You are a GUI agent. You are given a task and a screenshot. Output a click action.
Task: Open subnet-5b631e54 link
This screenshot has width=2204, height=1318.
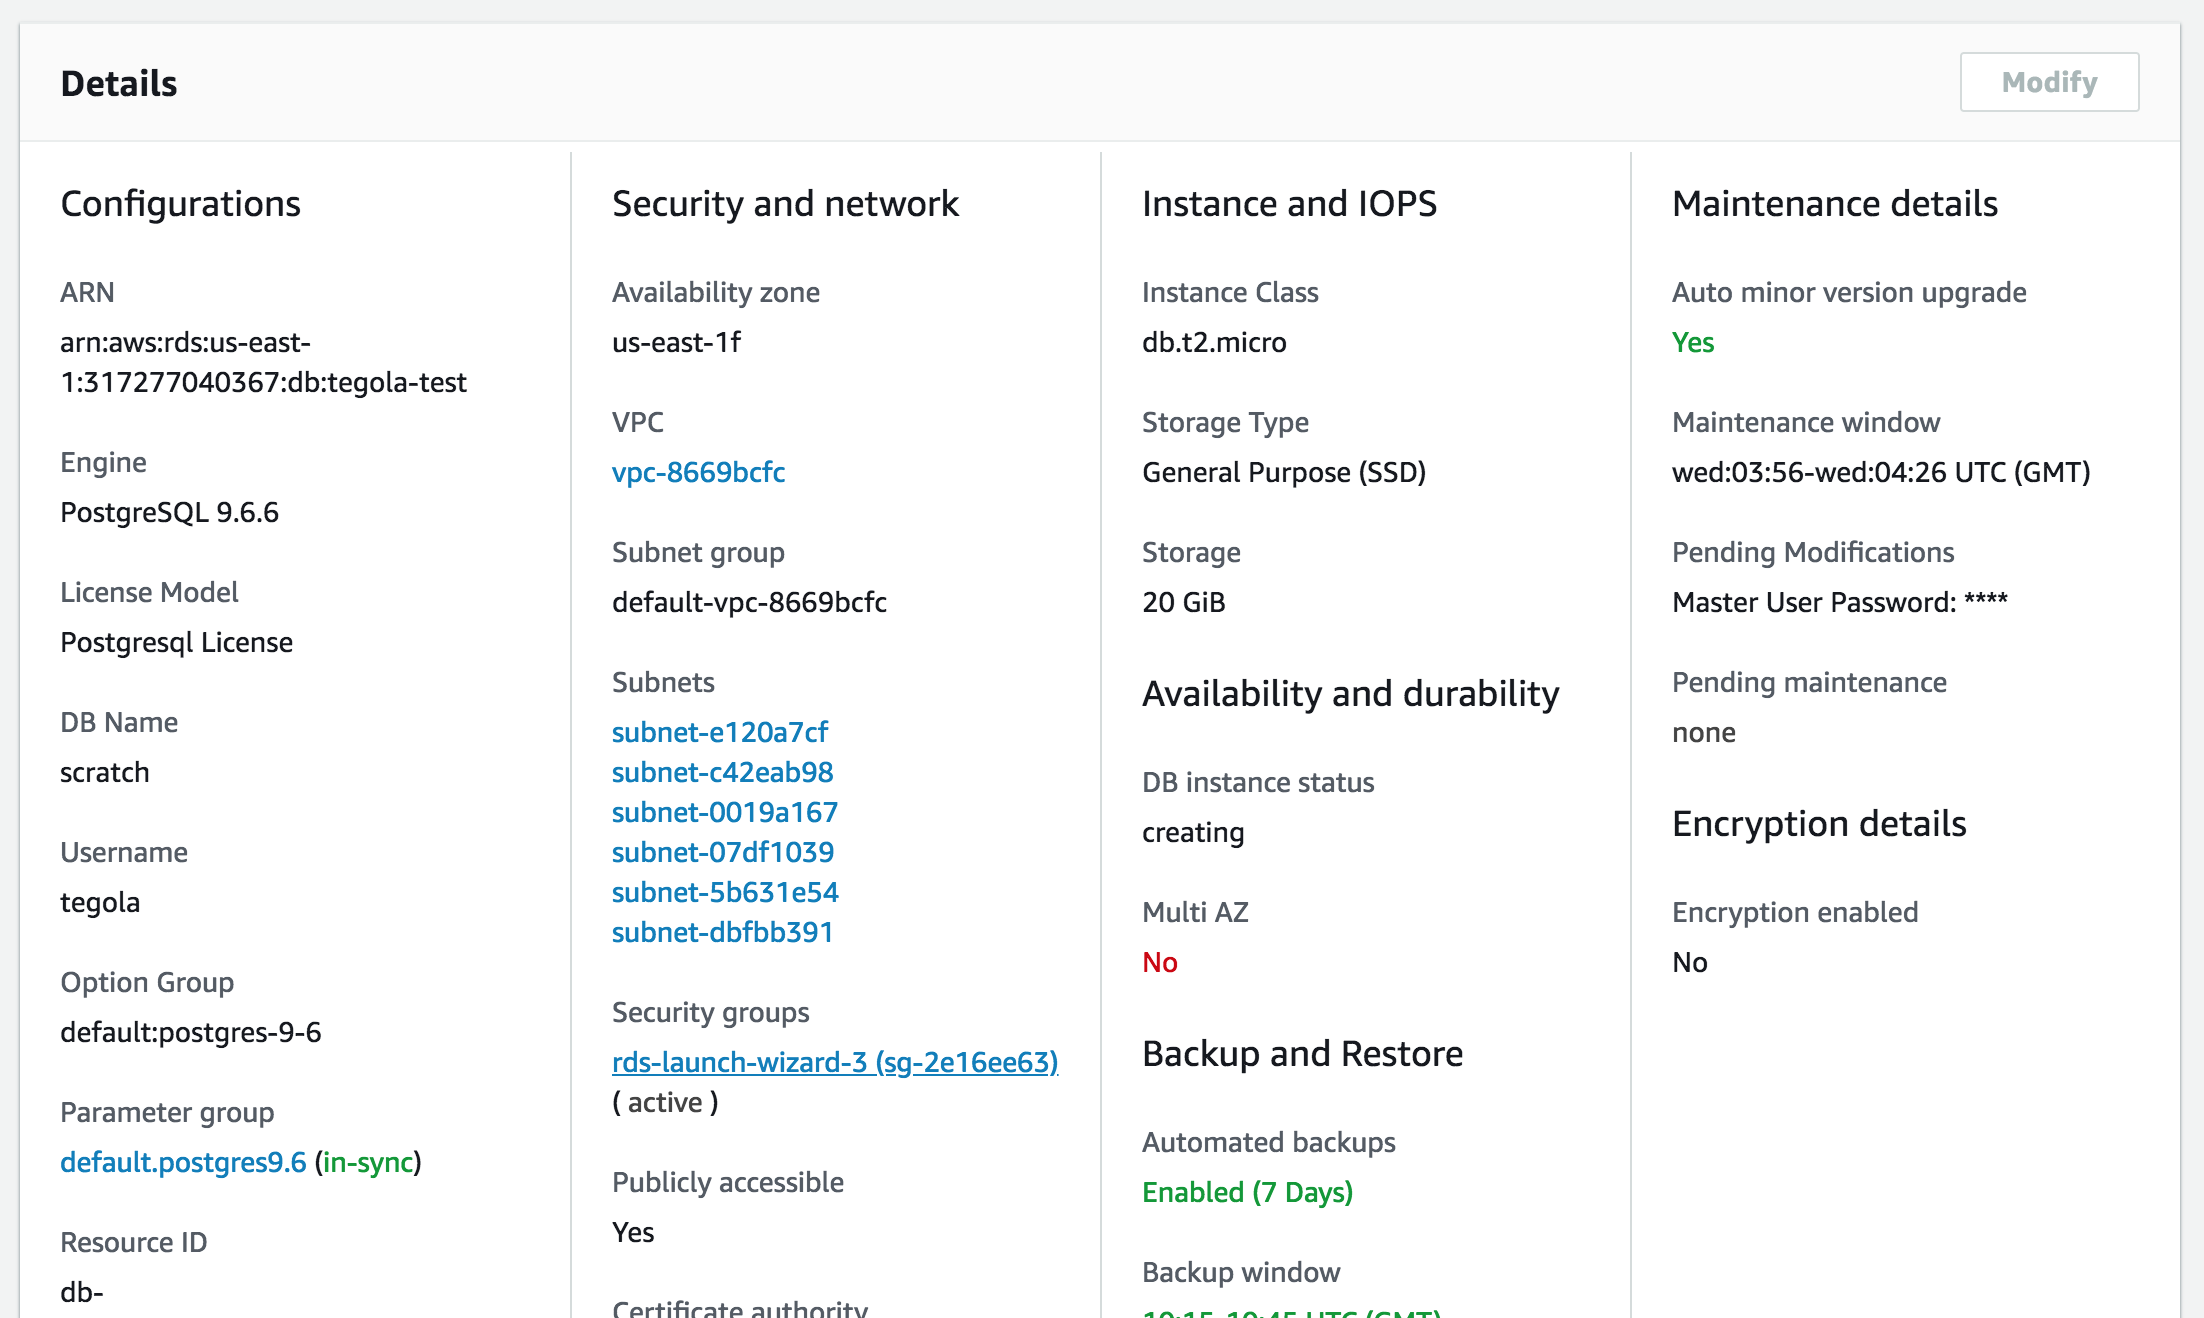(725, 892)
